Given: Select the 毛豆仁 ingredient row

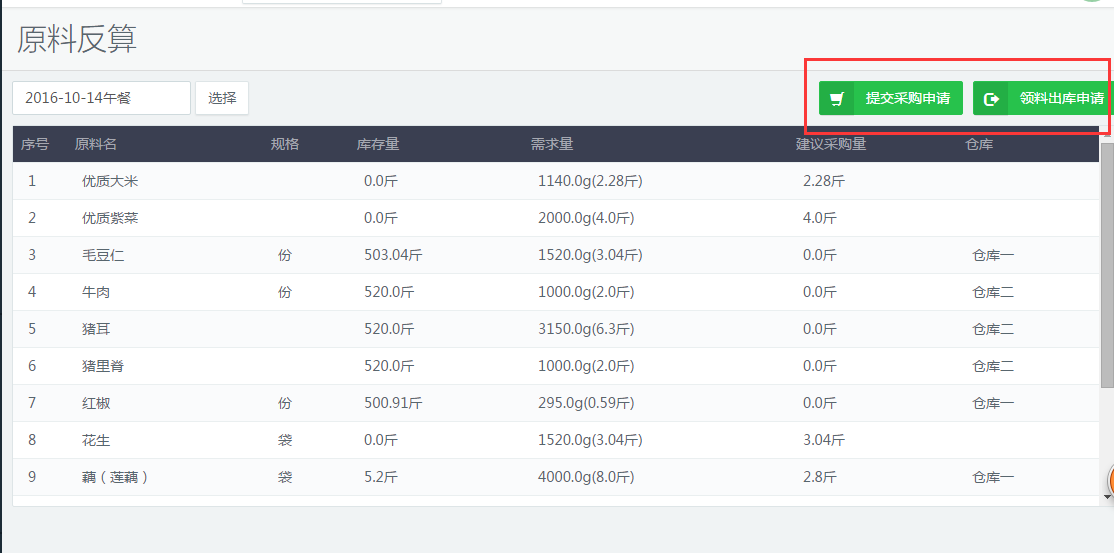Looking at the screenshot, I should pos(103,255).
